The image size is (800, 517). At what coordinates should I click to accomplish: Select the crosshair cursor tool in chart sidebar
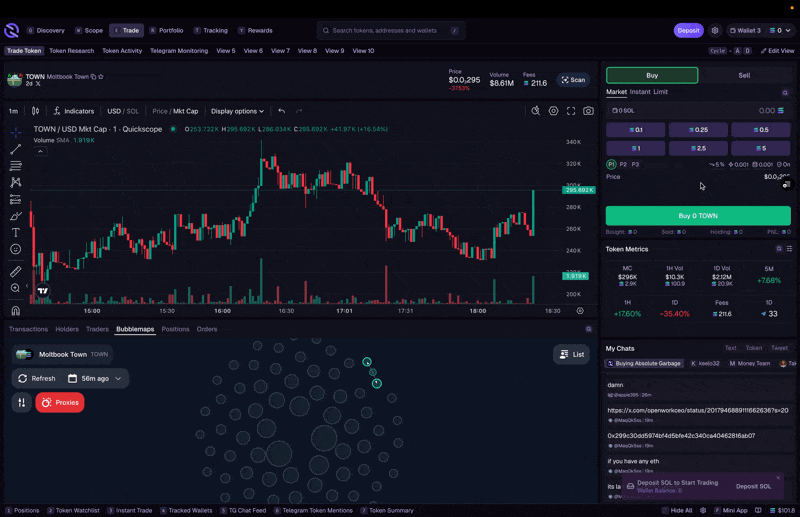coord(16,133)
